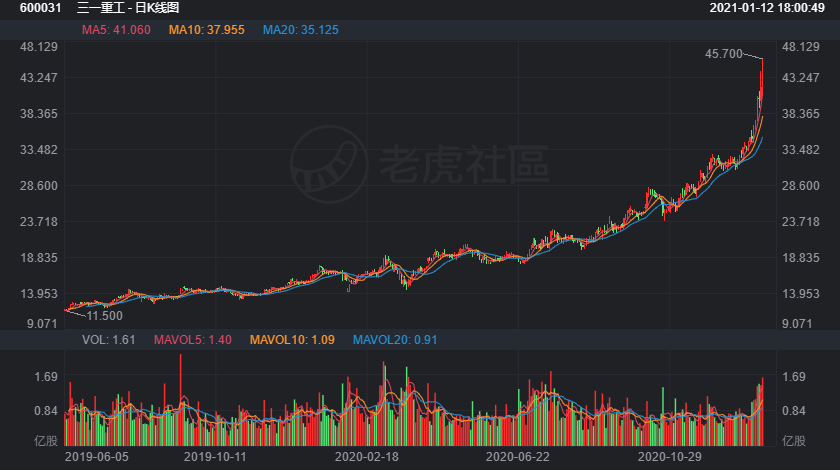Click the 2020-10-29 date axis label
Image resolution: width=840 pixels, height=470 pixels.
point(669,457)
